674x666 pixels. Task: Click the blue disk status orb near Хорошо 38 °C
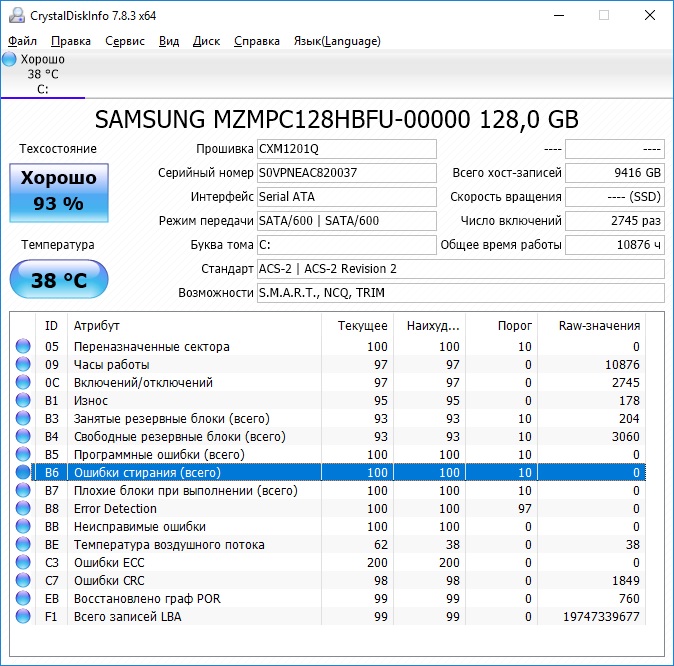click(9, 59)
